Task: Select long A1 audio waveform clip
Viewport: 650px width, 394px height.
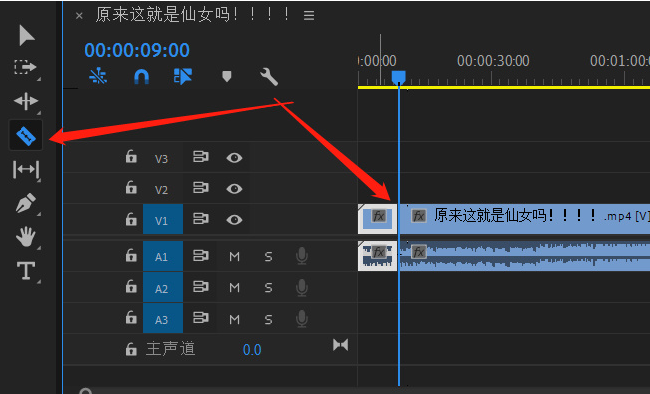Action: pyautogui.click(x=524, y=256)
